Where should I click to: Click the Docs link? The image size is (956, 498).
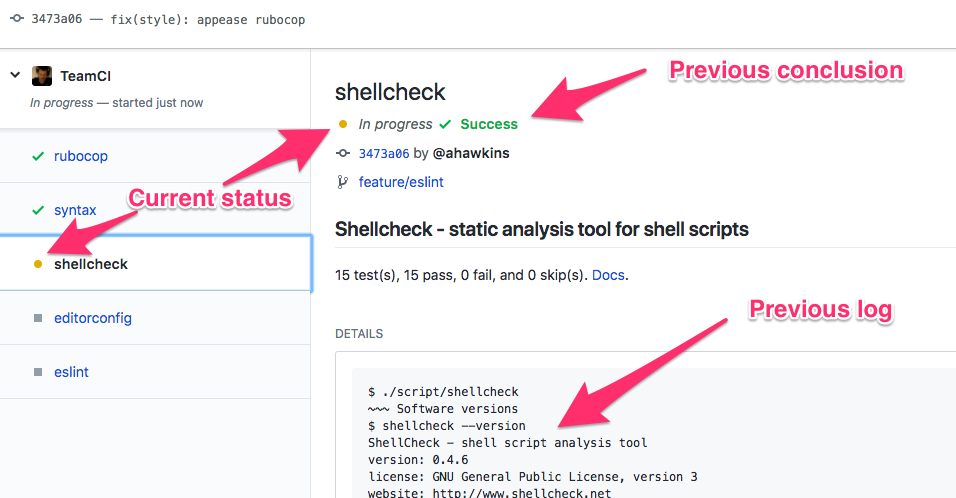click(608, 274)
